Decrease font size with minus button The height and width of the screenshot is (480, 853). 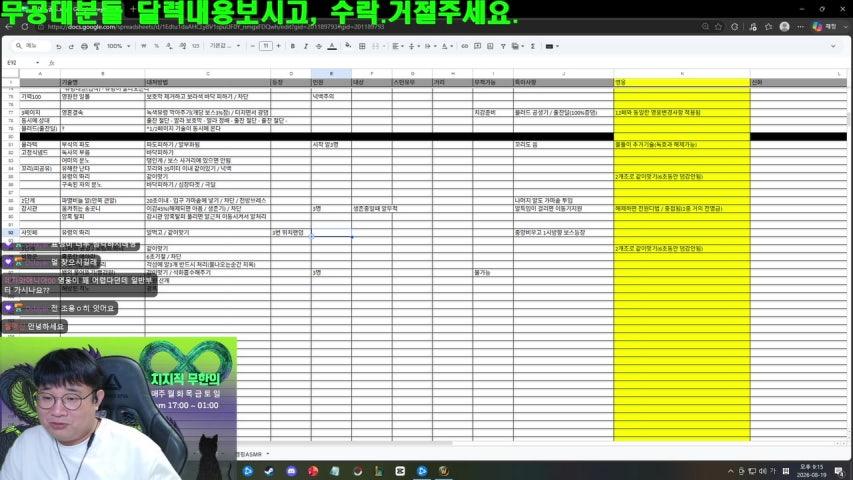coord(253,46)
